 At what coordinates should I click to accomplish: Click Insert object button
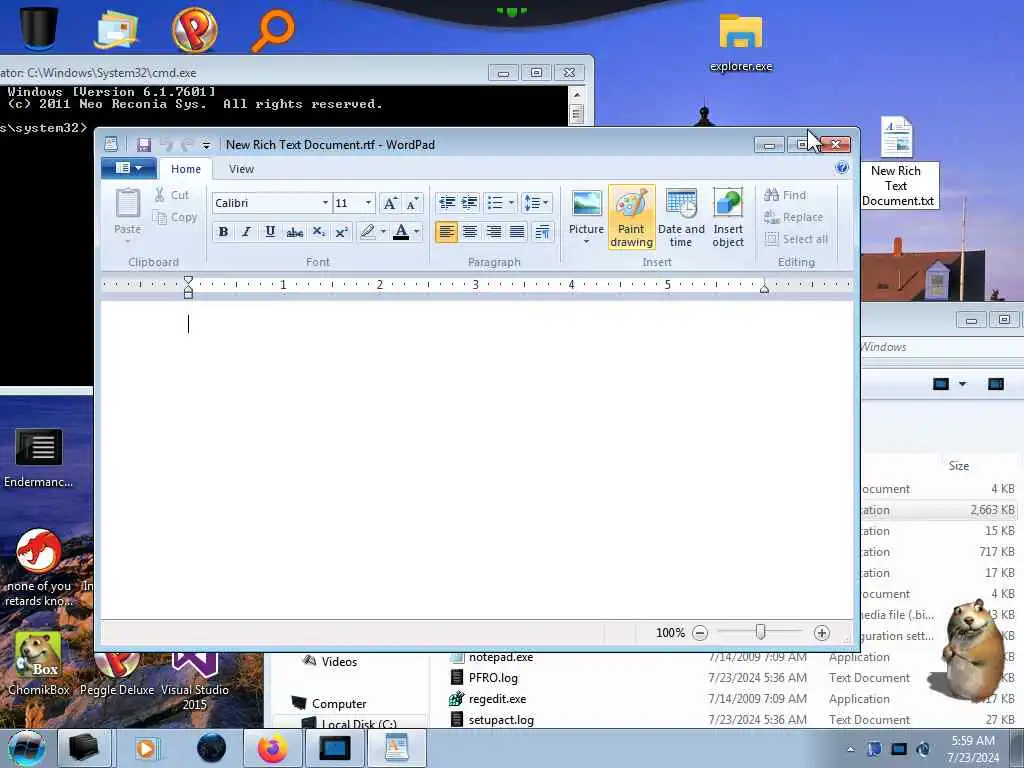pos(728,217)
